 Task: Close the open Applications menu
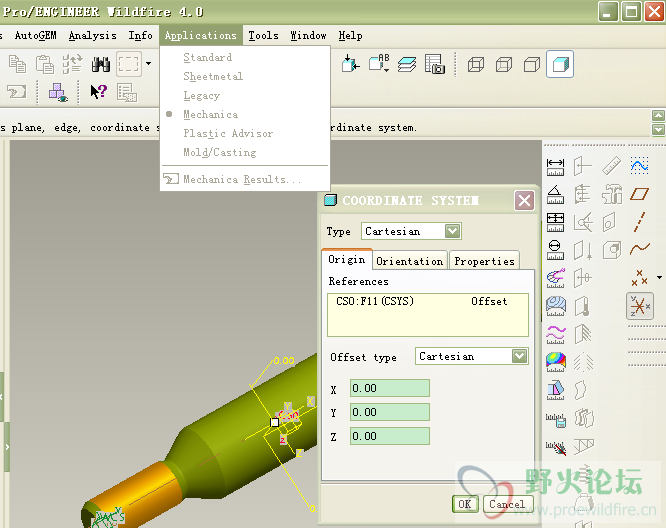(200, 36)
